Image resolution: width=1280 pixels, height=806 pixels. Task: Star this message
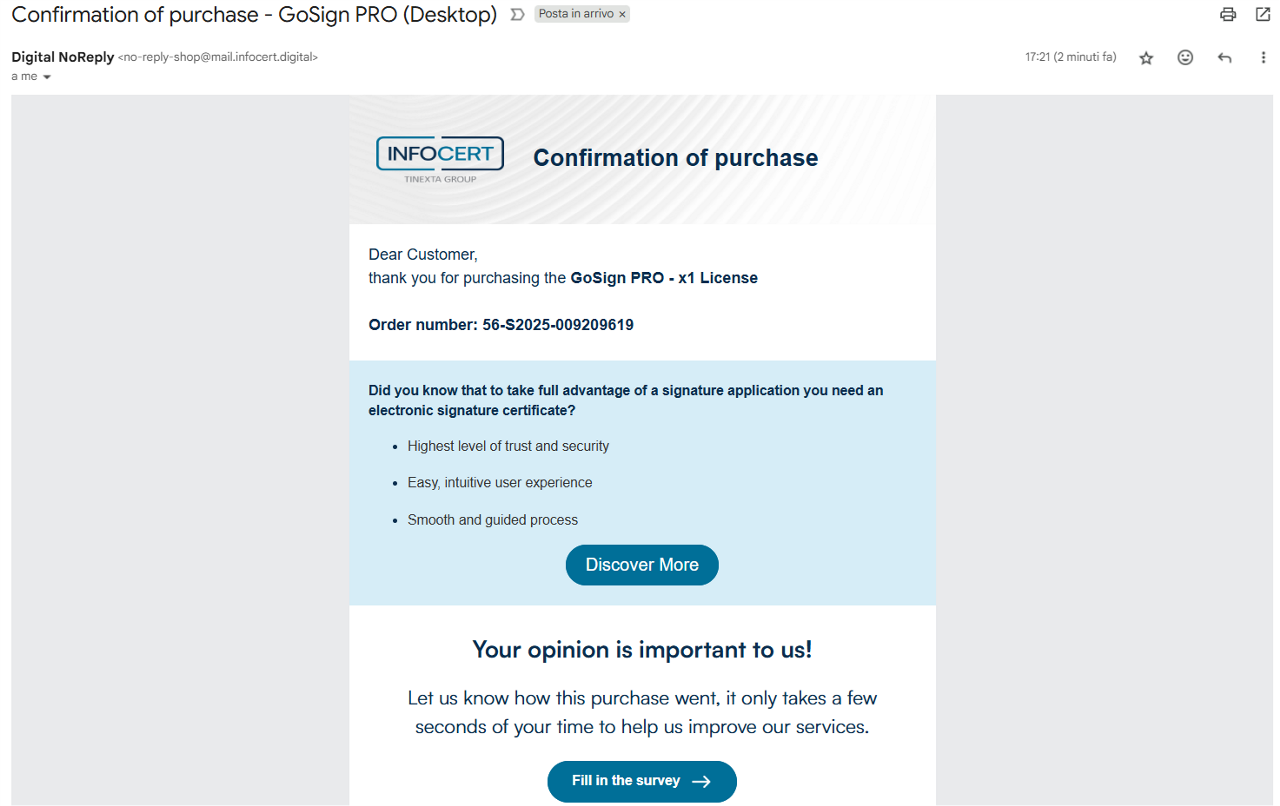pyautogui.click(x=1146, y=58)
